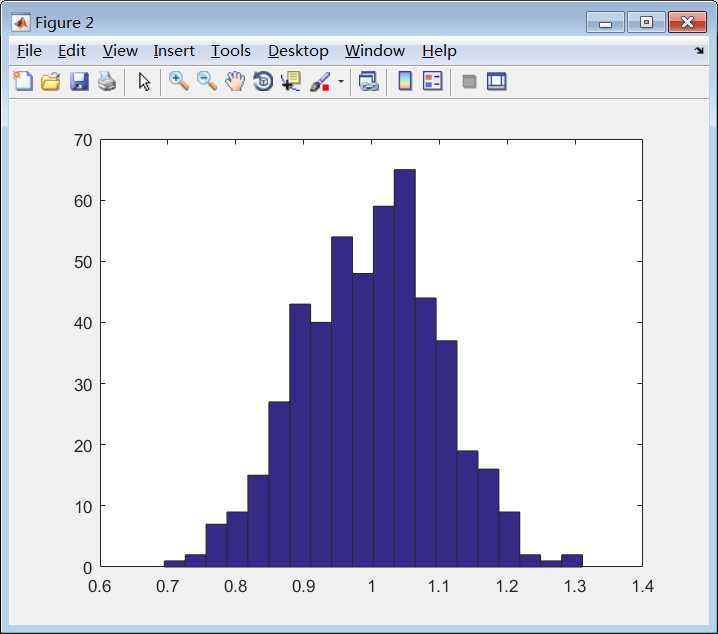This screenshot has height=634, width=718.
Task: Save the figure with the floppy icon
Action: click(79, 81)
